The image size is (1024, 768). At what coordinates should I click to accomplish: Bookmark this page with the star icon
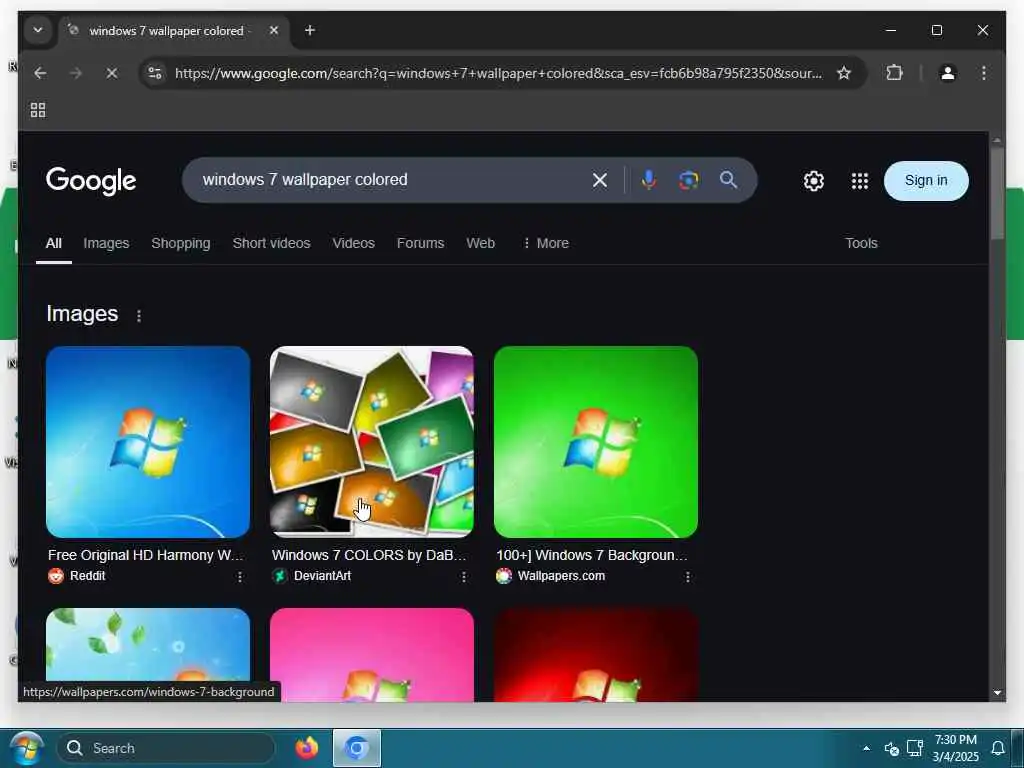[844, 73]
